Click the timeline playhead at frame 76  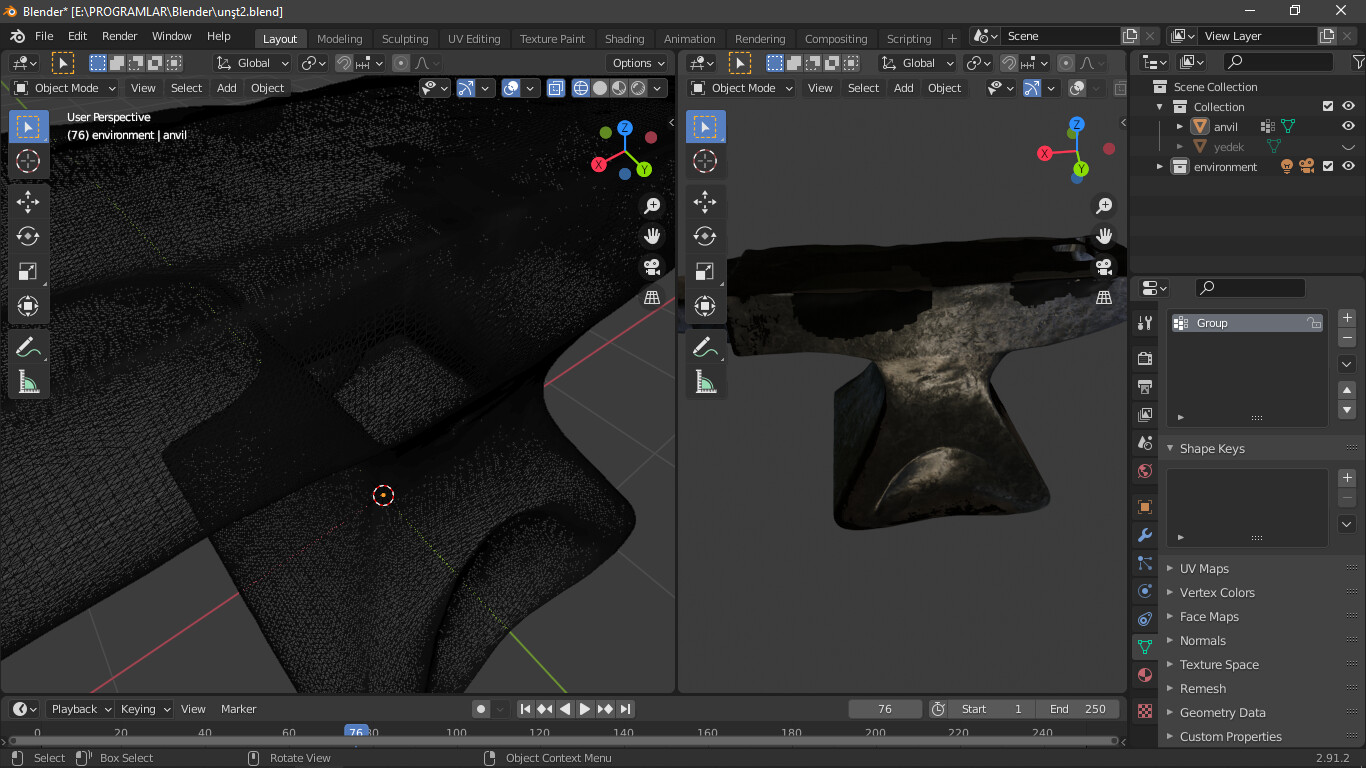[x=356, y=732]
